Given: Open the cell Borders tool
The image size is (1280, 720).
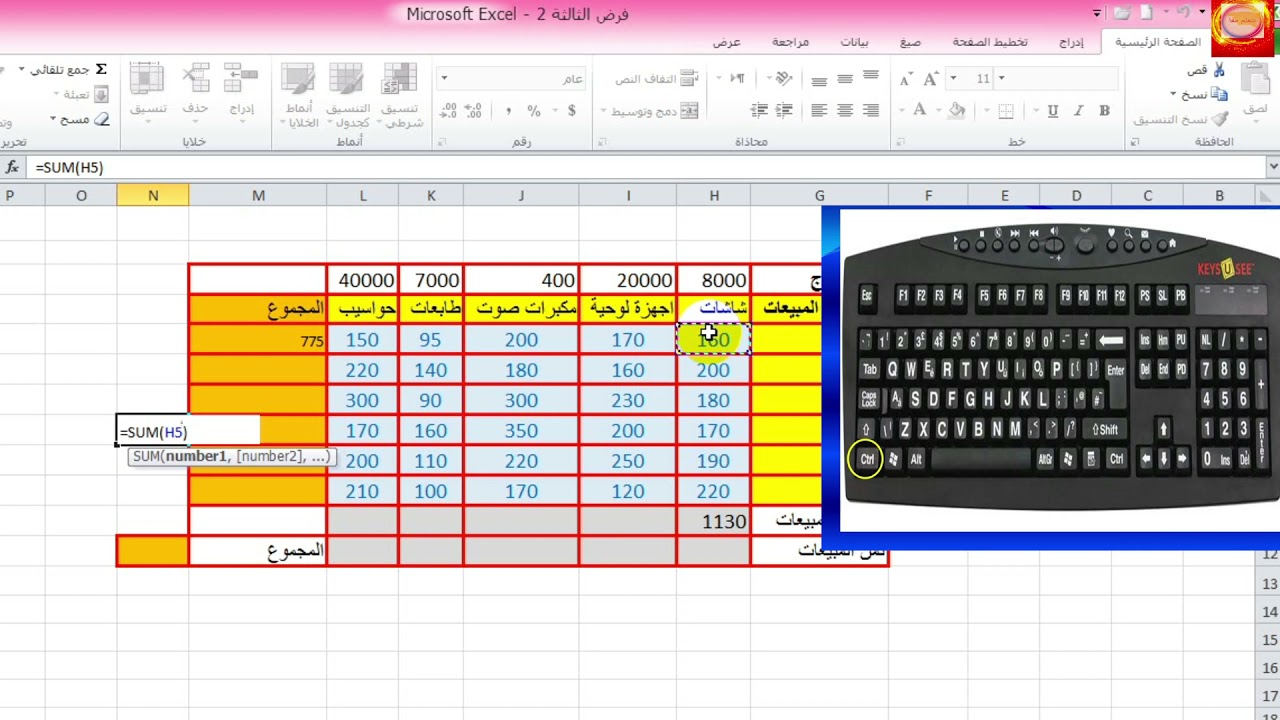Looking at the screenshot, I should click(x=1006, y=111).
